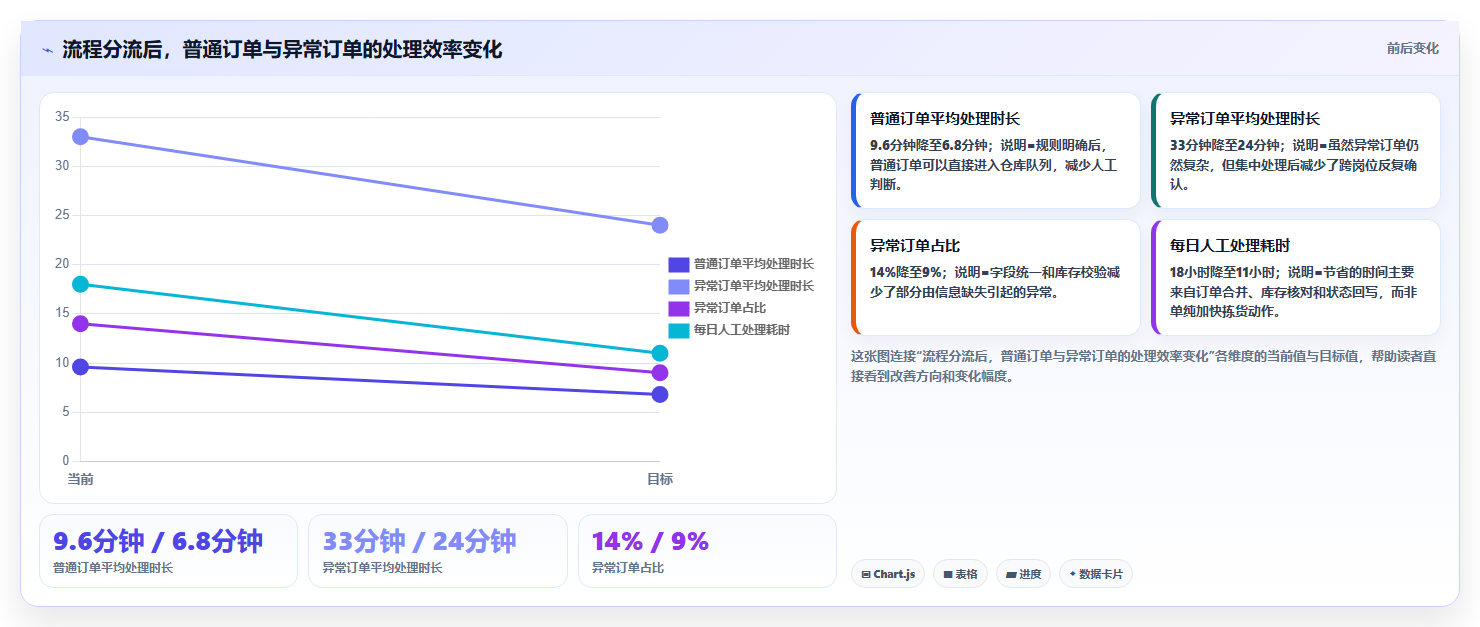
Task: Select the indigo 9.6 data point at 当前
Action: [x=80, y=367]
